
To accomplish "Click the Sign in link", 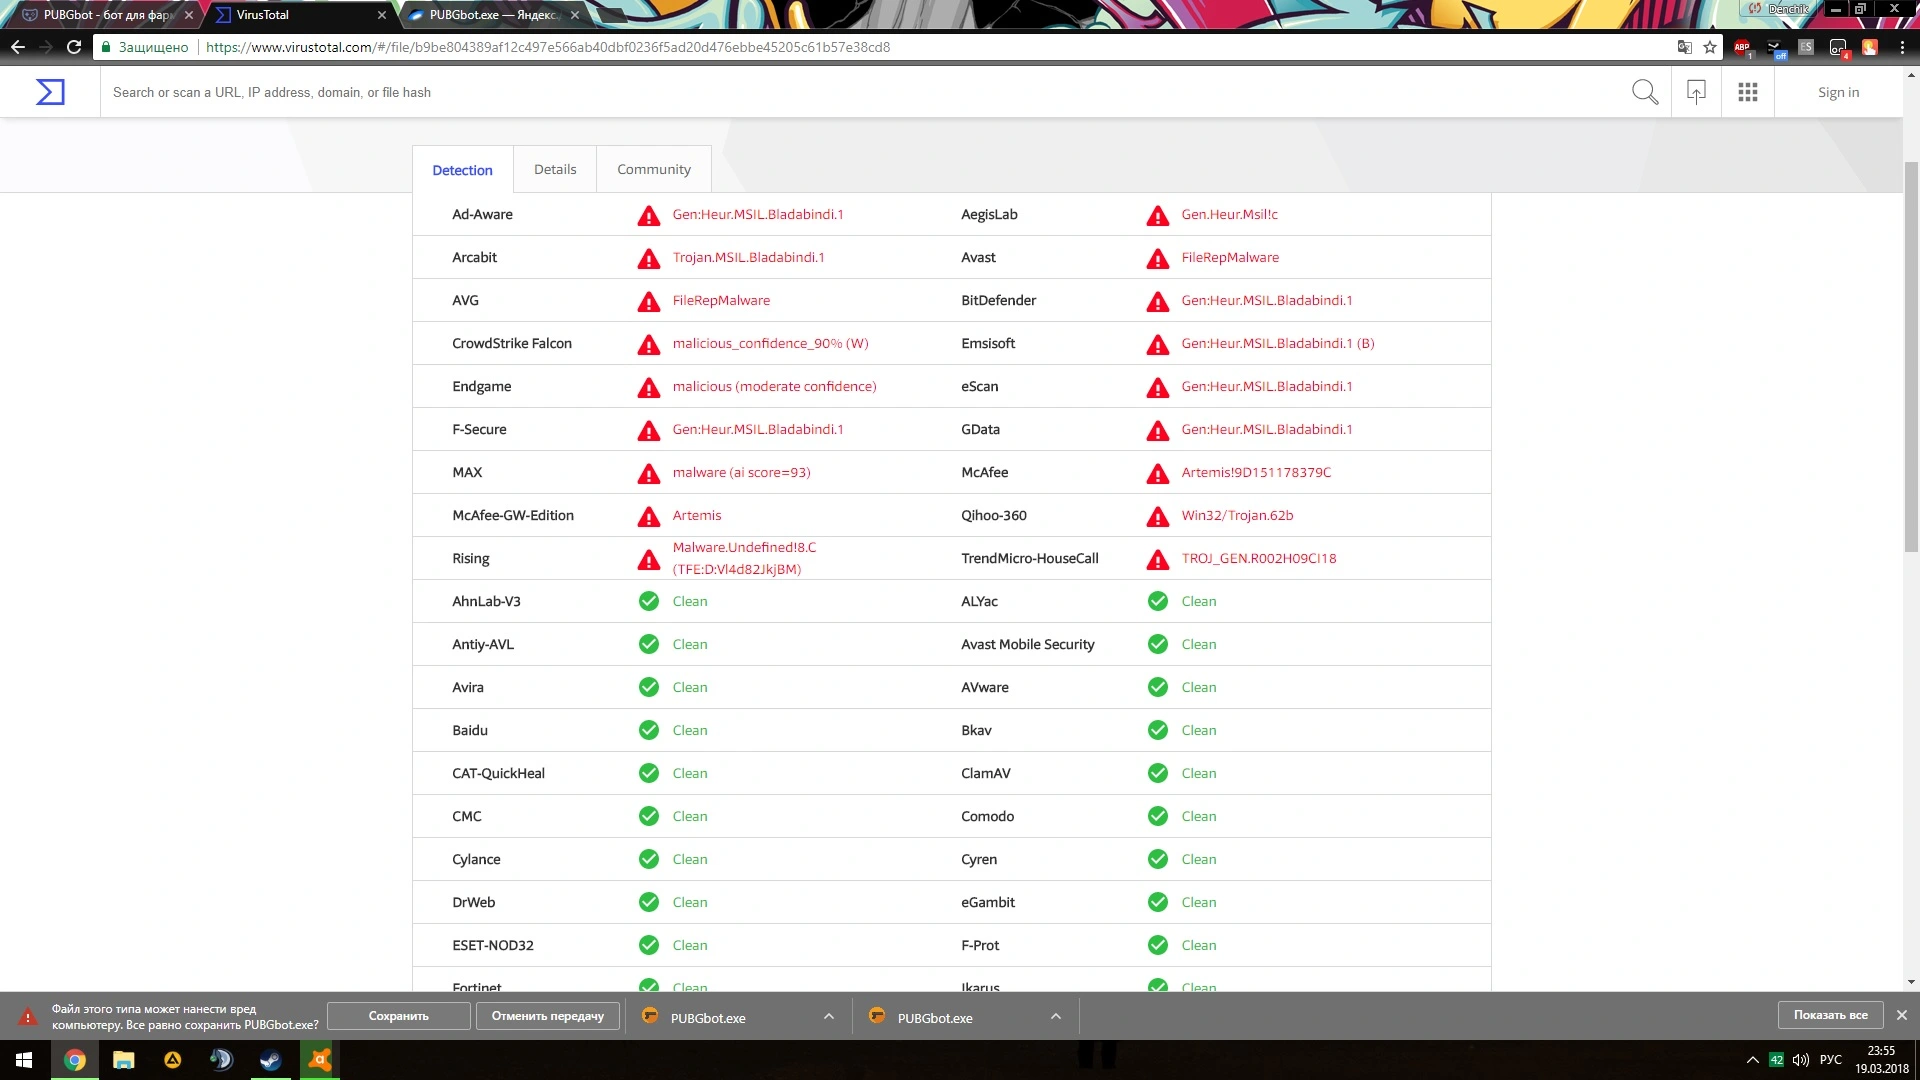I will point(1838,92).
